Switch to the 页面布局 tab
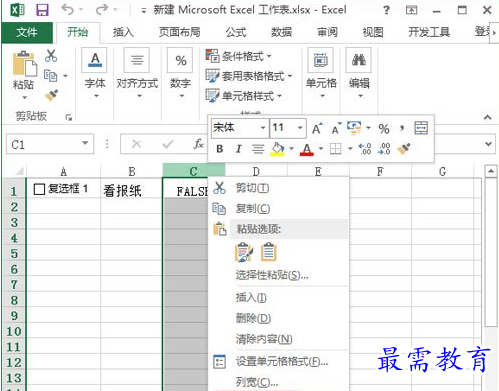 pos(179,32)
